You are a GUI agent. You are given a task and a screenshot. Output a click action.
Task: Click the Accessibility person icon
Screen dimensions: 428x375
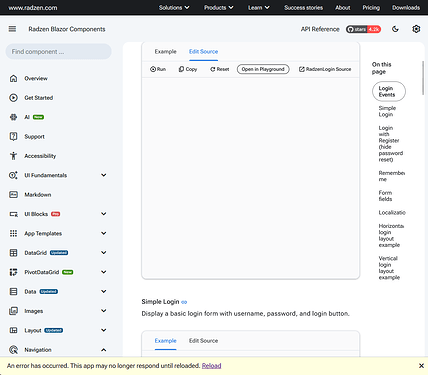[13, 156]
